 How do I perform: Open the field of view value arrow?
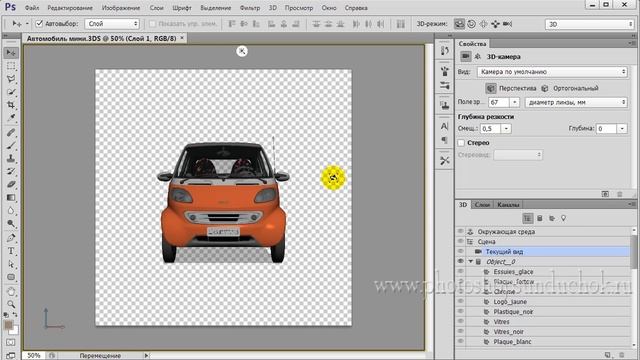pos(515,102)
